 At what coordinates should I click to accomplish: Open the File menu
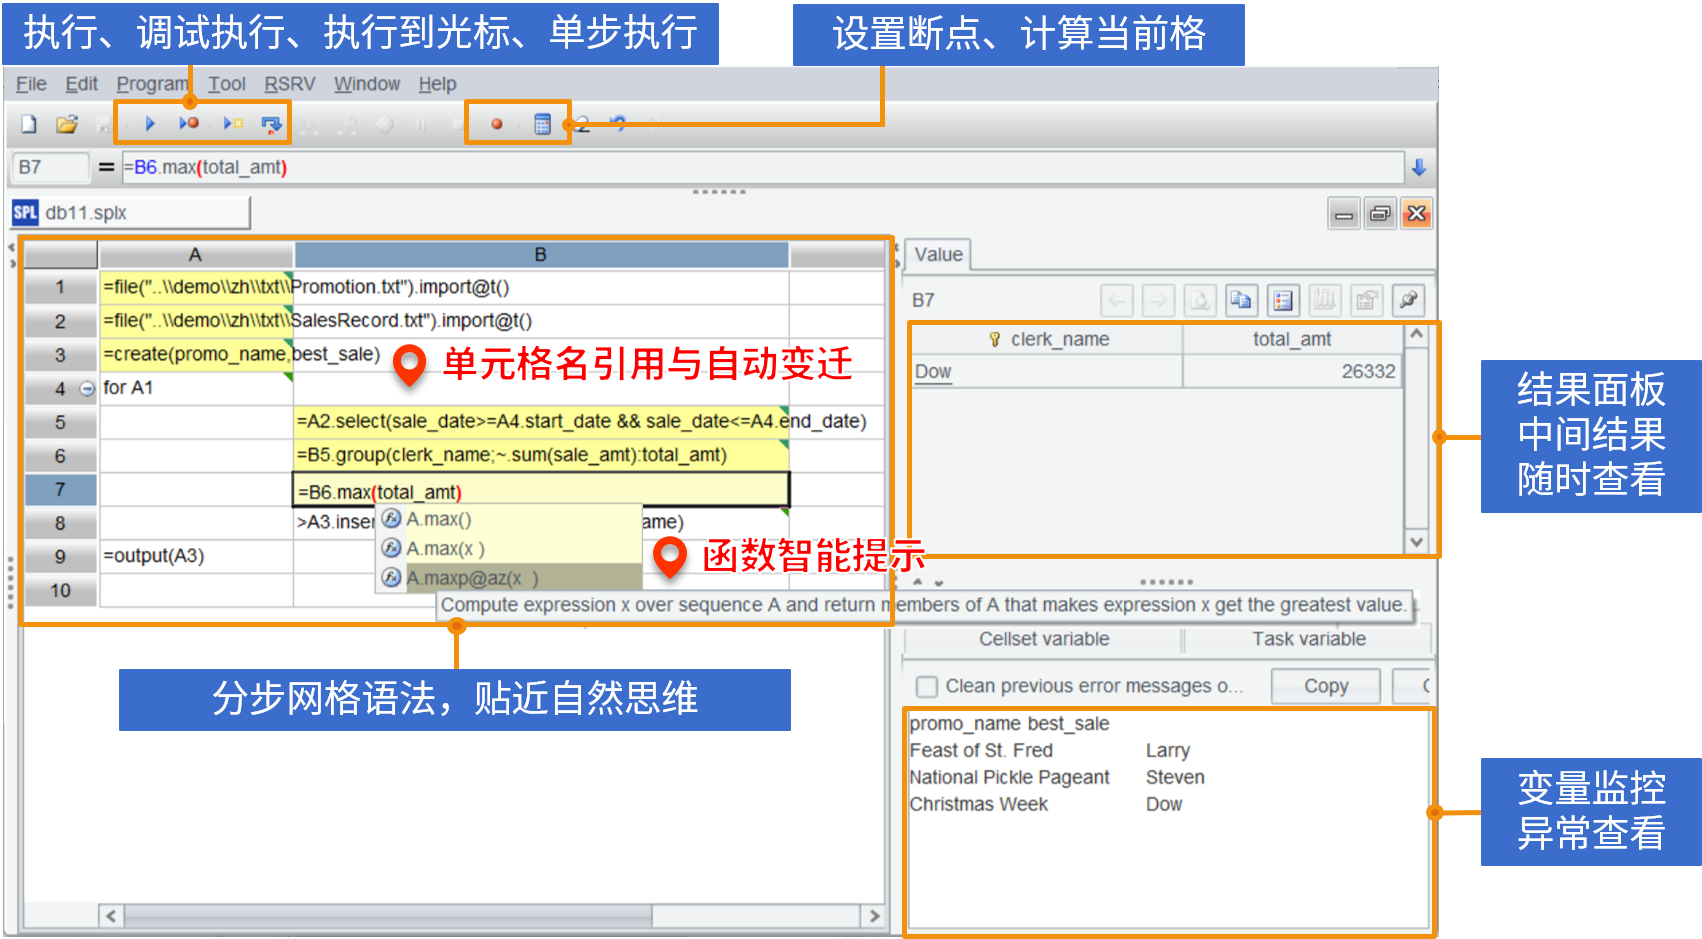[x=31, y=84]
